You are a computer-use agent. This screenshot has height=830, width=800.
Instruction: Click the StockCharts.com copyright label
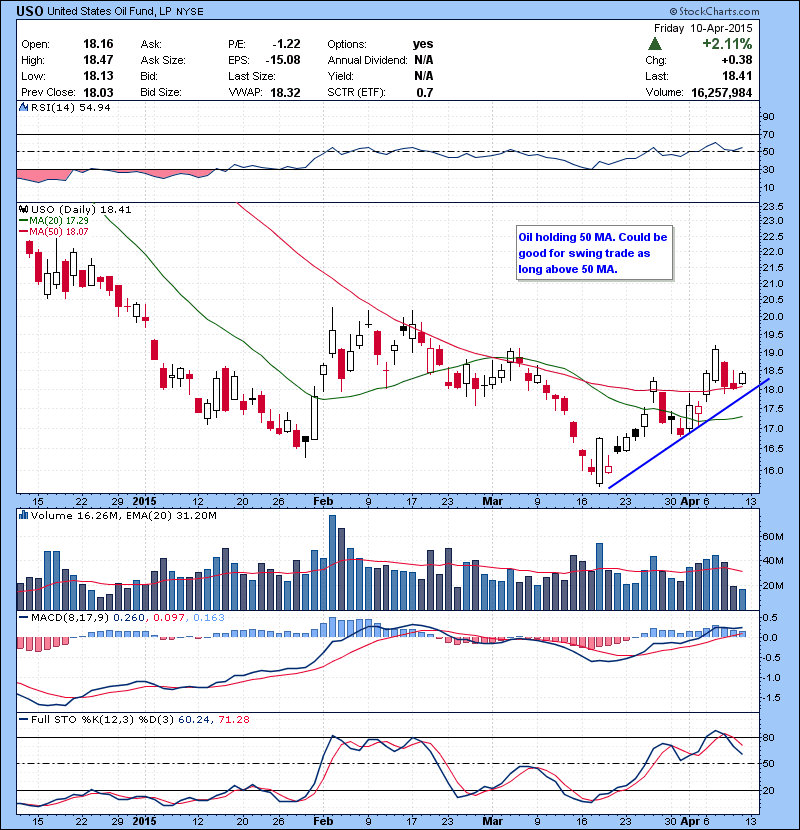pyautogui.click(x=714, y=11)
